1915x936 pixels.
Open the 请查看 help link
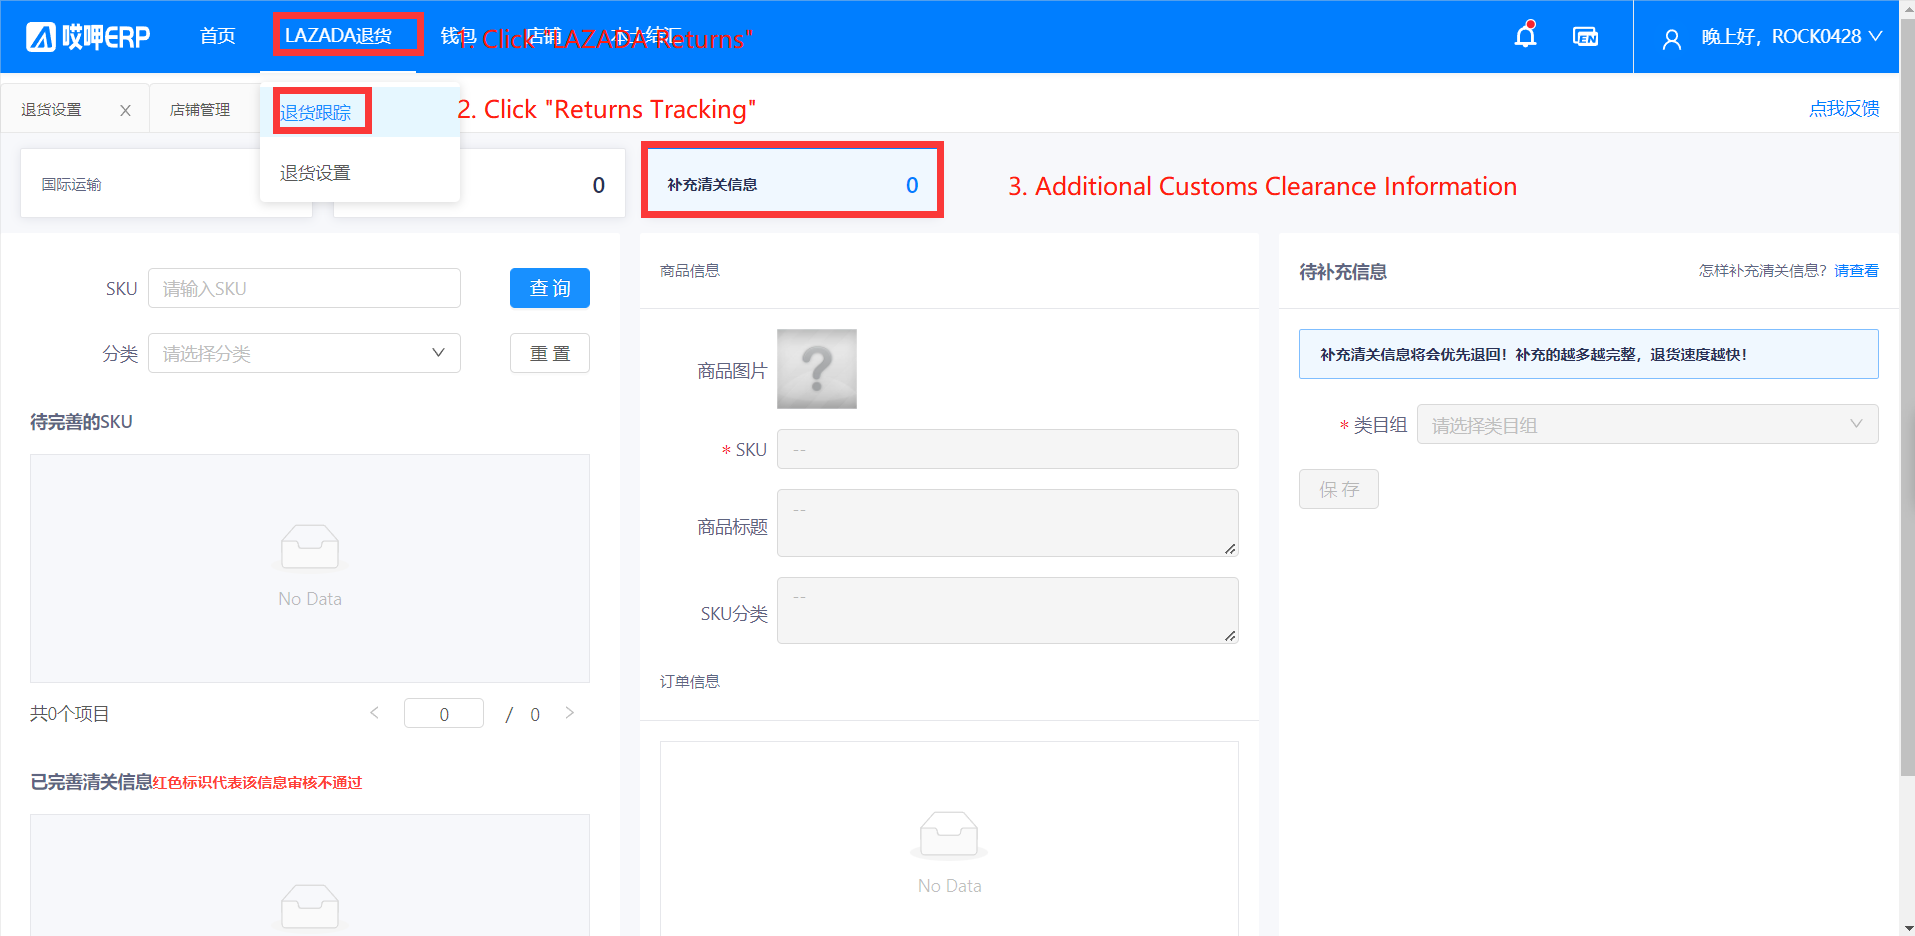click(x=1856, y=271)
